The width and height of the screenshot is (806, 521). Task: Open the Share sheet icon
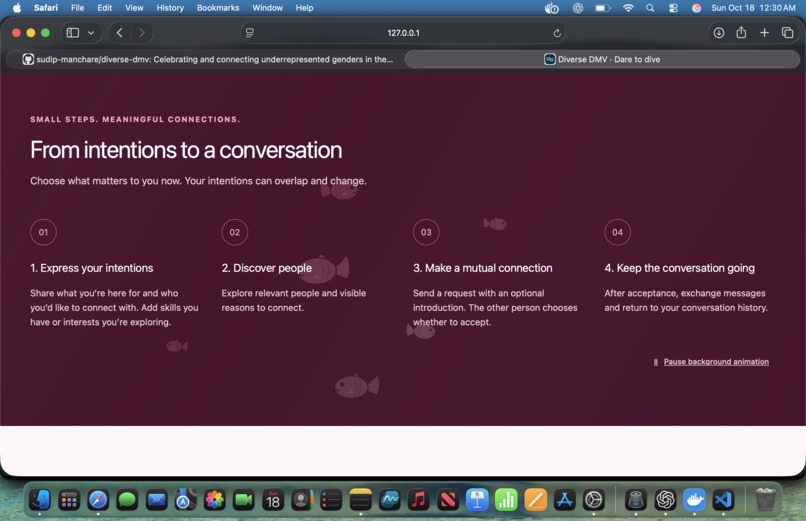click(741, 33)
